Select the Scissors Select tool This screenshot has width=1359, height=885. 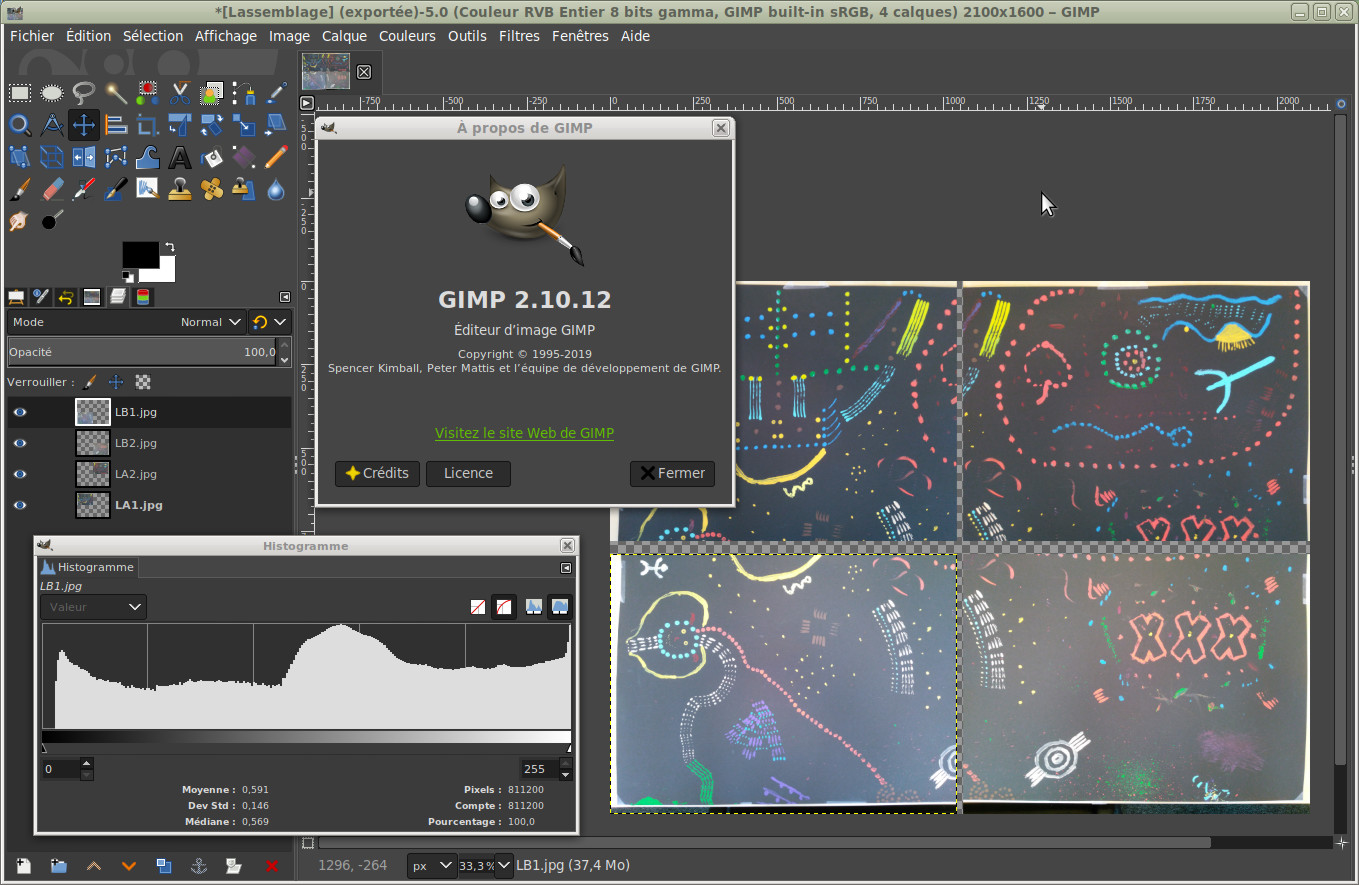[x=179, y=93]
